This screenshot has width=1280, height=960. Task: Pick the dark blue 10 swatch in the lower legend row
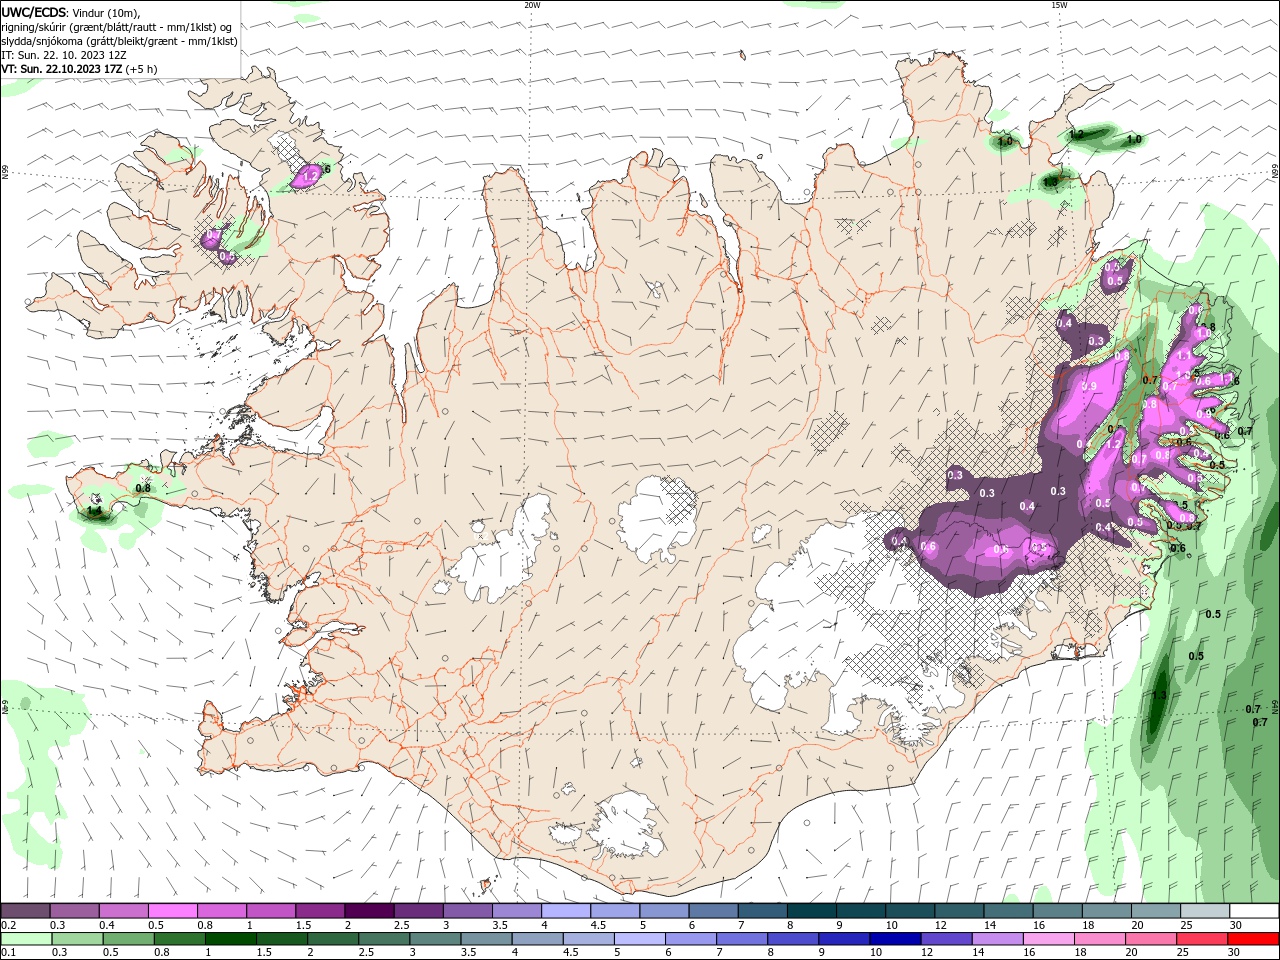point(894,939)
